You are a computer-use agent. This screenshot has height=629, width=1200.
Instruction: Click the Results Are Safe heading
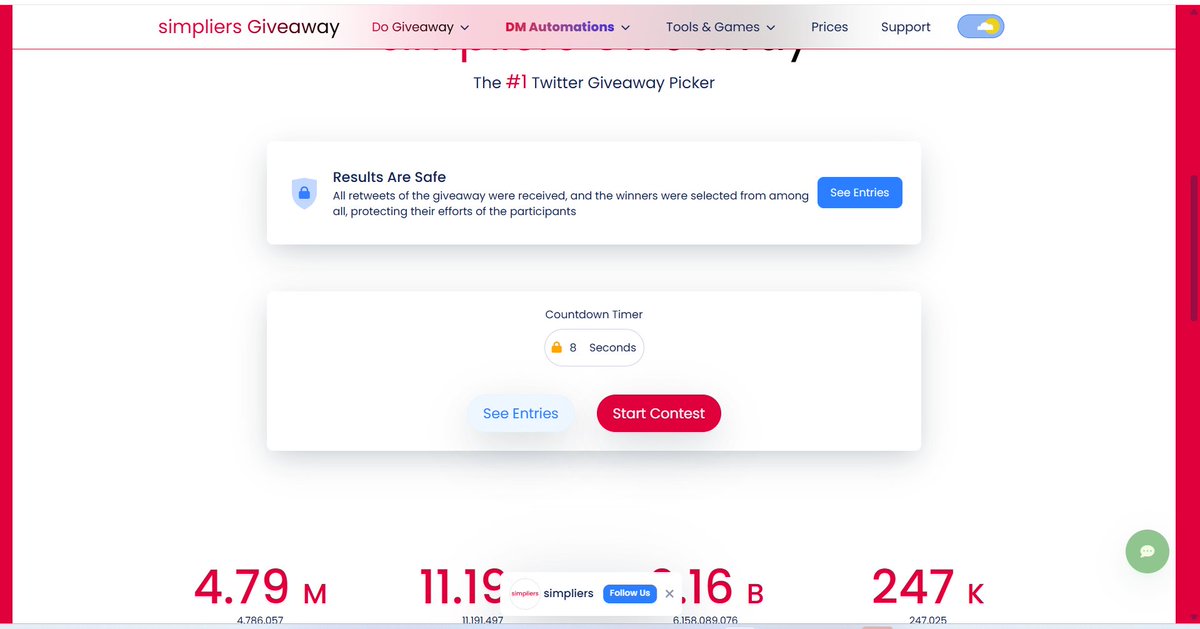coord(389,177)
